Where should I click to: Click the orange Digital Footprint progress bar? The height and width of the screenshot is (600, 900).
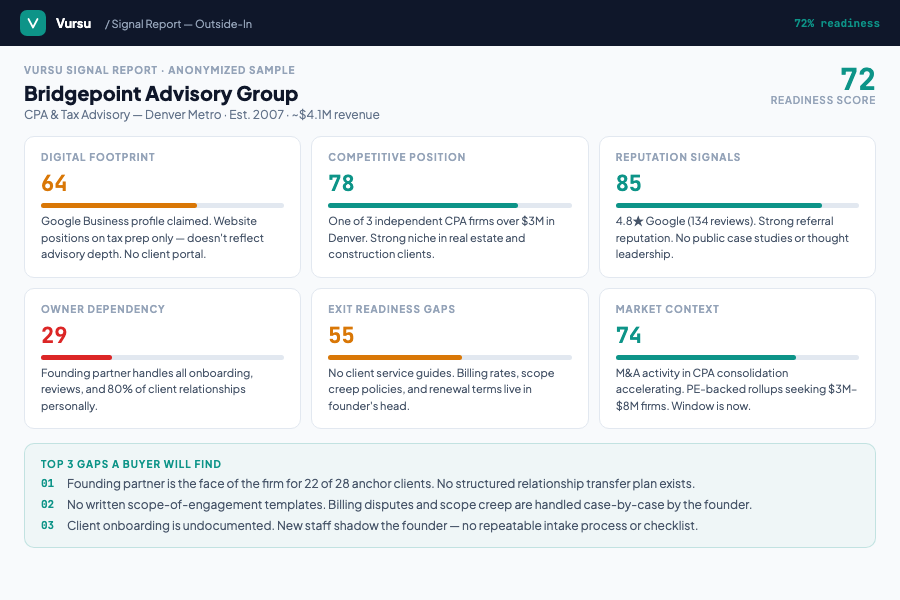click(x=162, y=206)
